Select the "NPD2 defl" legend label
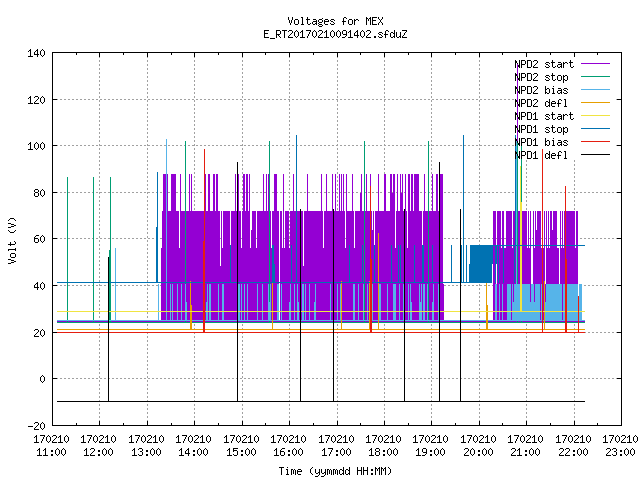 [x=541, y=103]
